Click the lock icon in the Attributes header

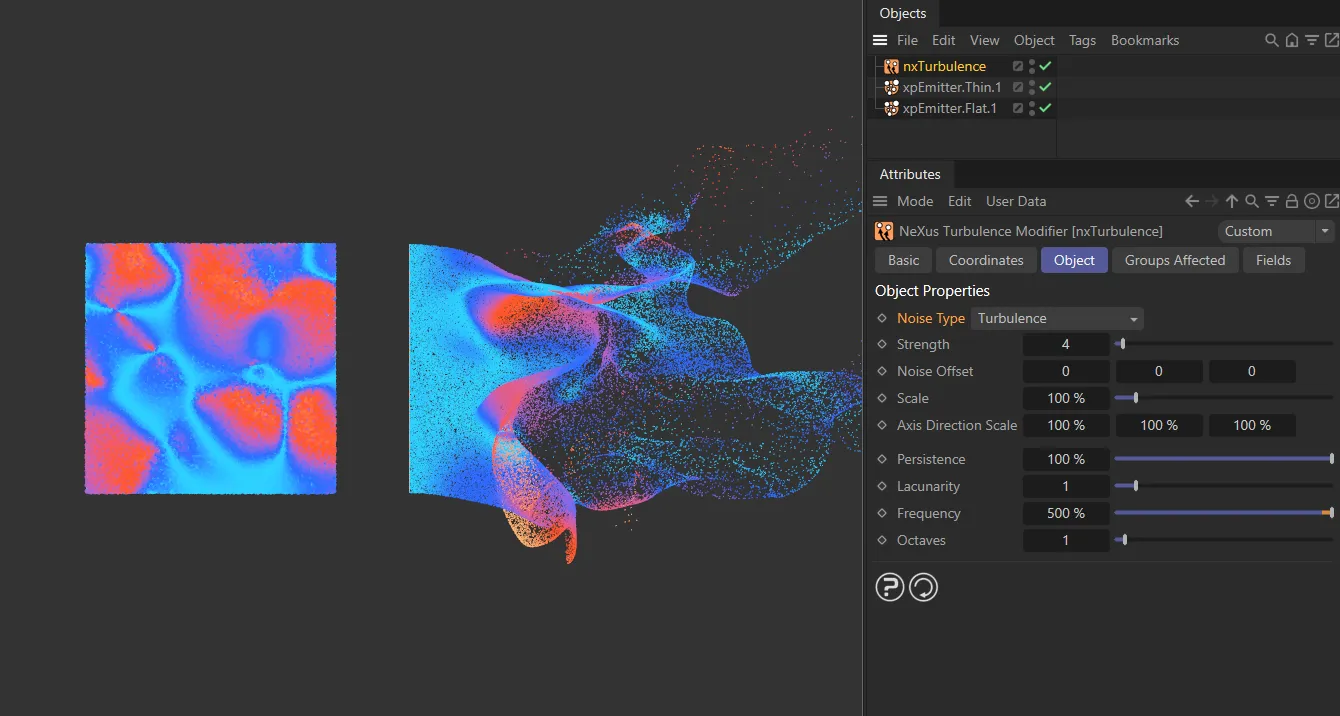pyautogui.click(x=1292, y=201)
